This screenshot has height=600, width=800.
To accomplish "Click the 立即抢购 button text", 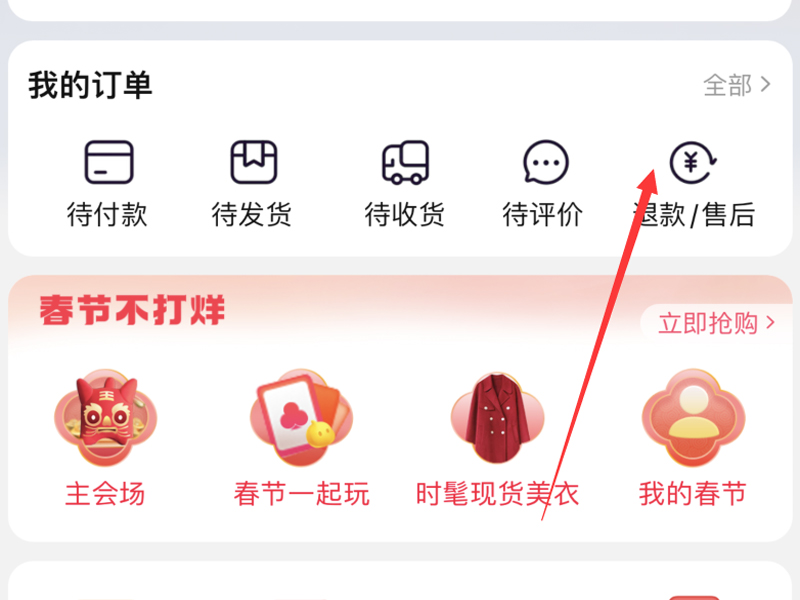I will [x=708, y=323].
